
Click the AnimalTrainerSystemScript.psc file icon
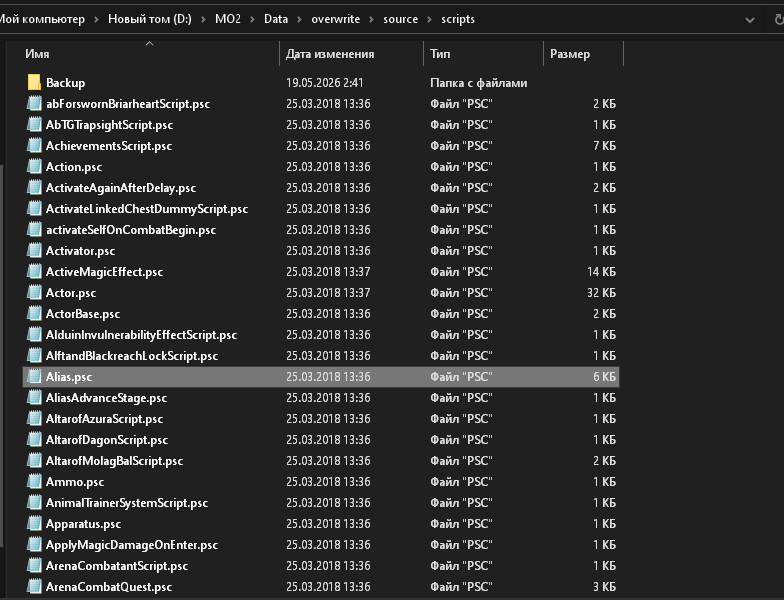[x=34, y=502]
